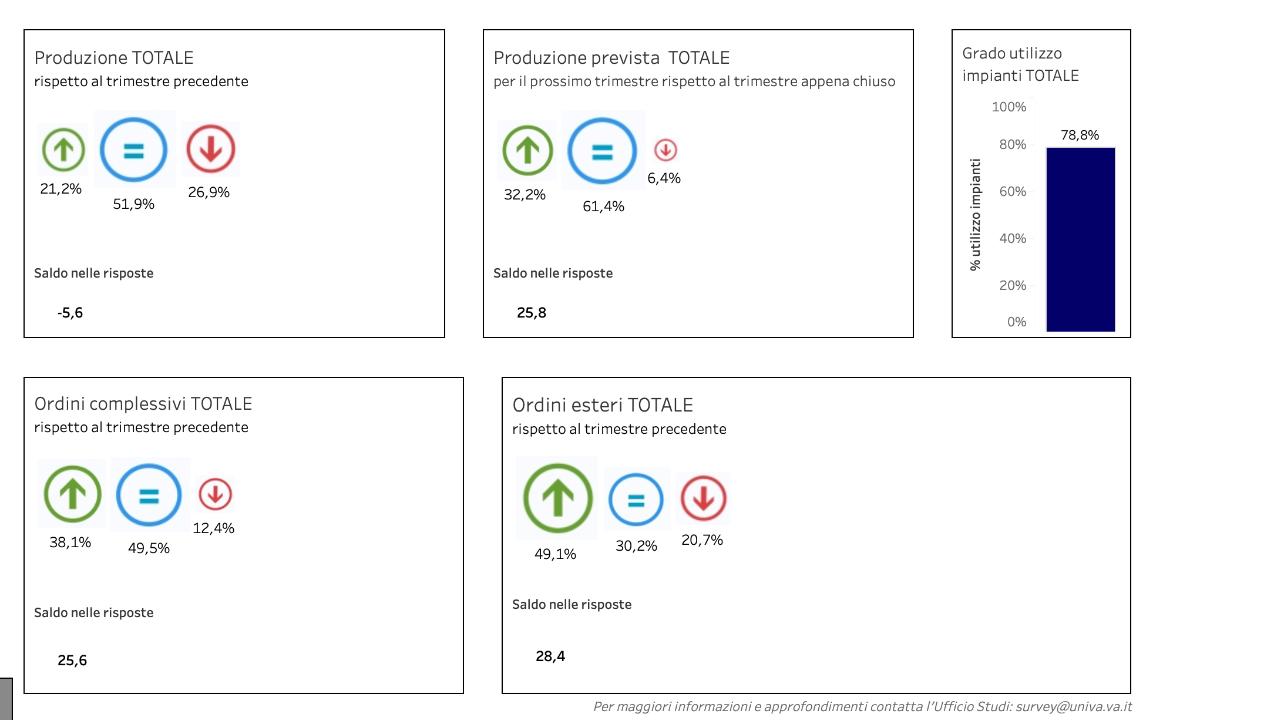Click large green up arrow in Ordini esteri
The width and height of the screenshot is (1280, 720).
pos(557,497)
